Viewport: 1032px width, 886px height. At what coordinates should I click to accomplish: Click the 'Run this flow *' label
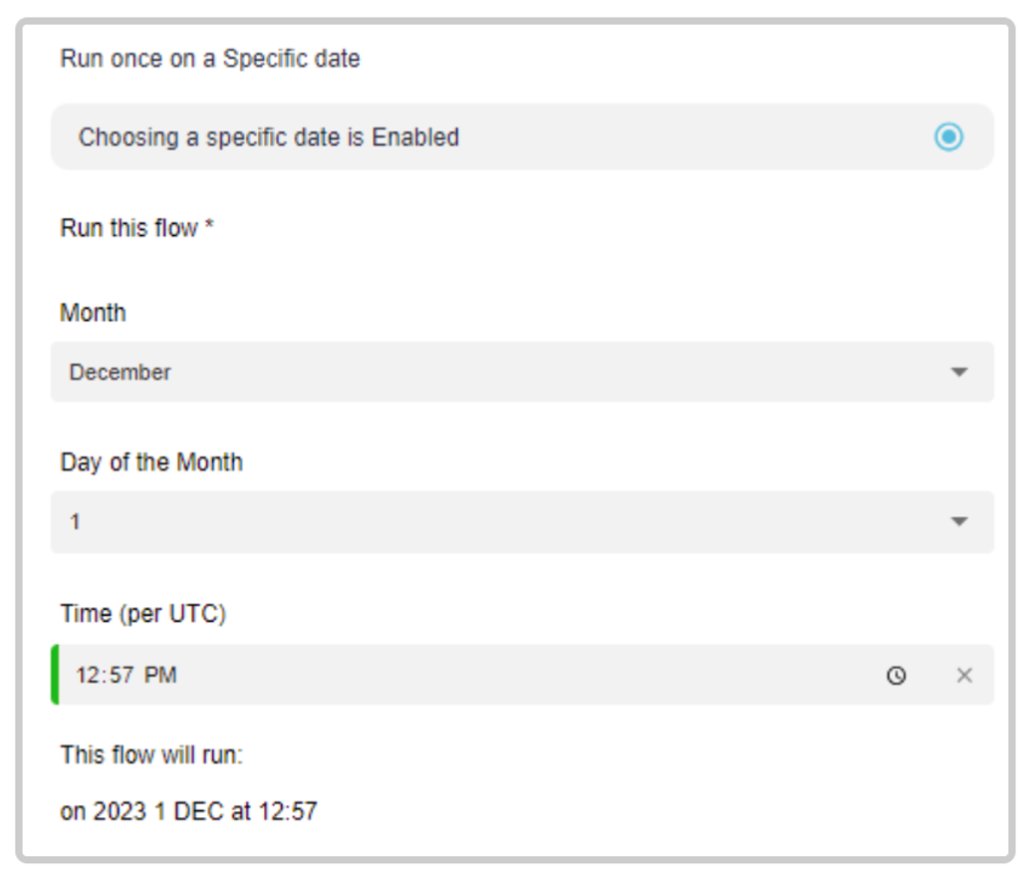(x=137, y=228)
